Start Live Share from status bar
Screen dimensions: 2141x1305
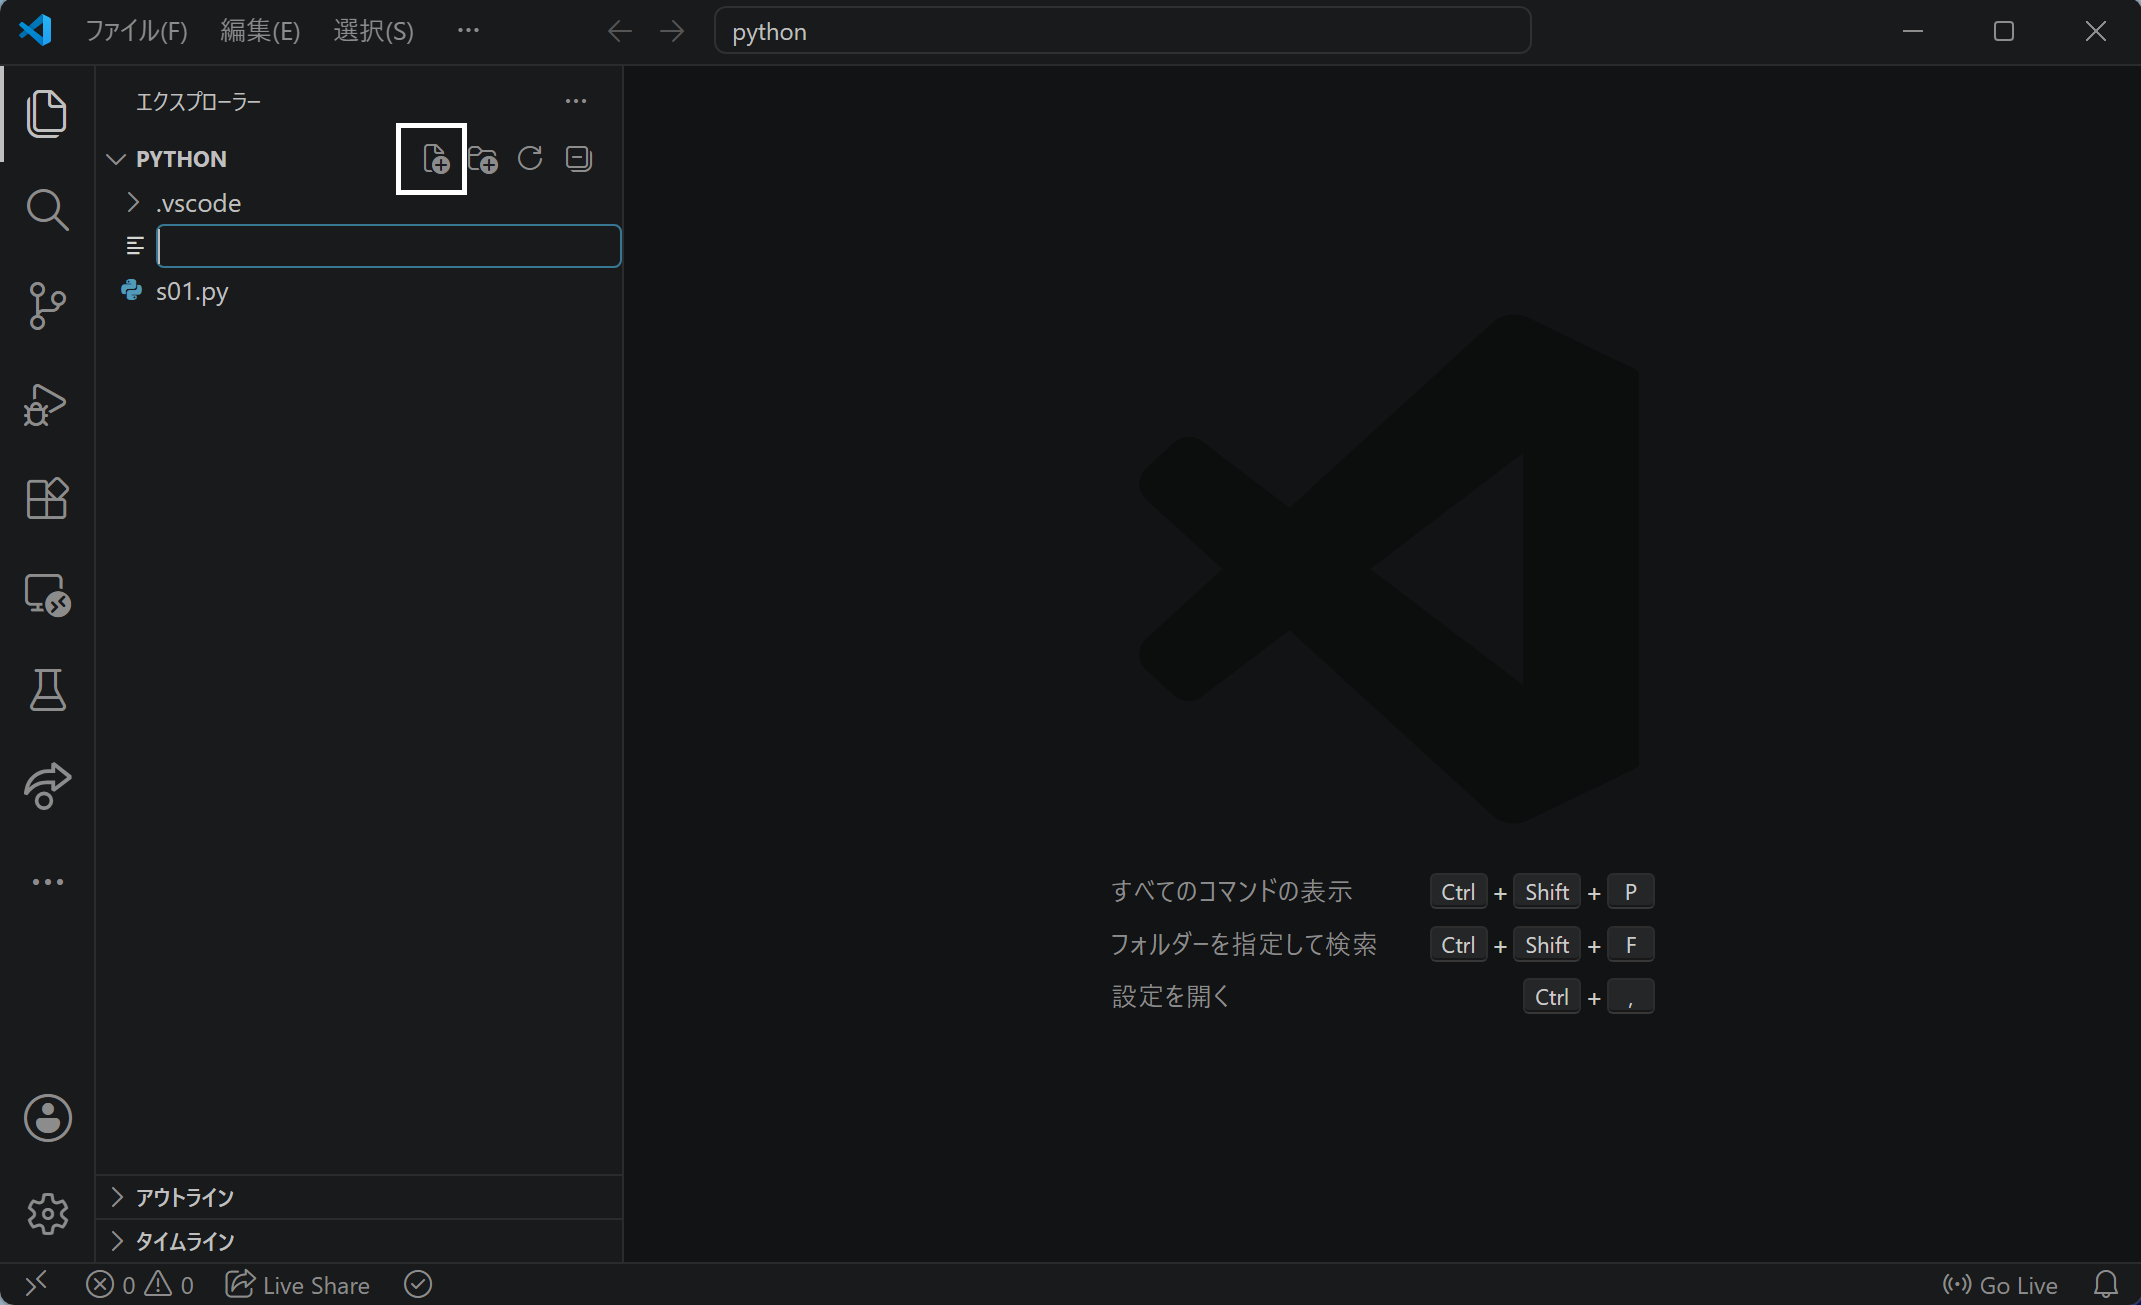tap(298, 1285)
